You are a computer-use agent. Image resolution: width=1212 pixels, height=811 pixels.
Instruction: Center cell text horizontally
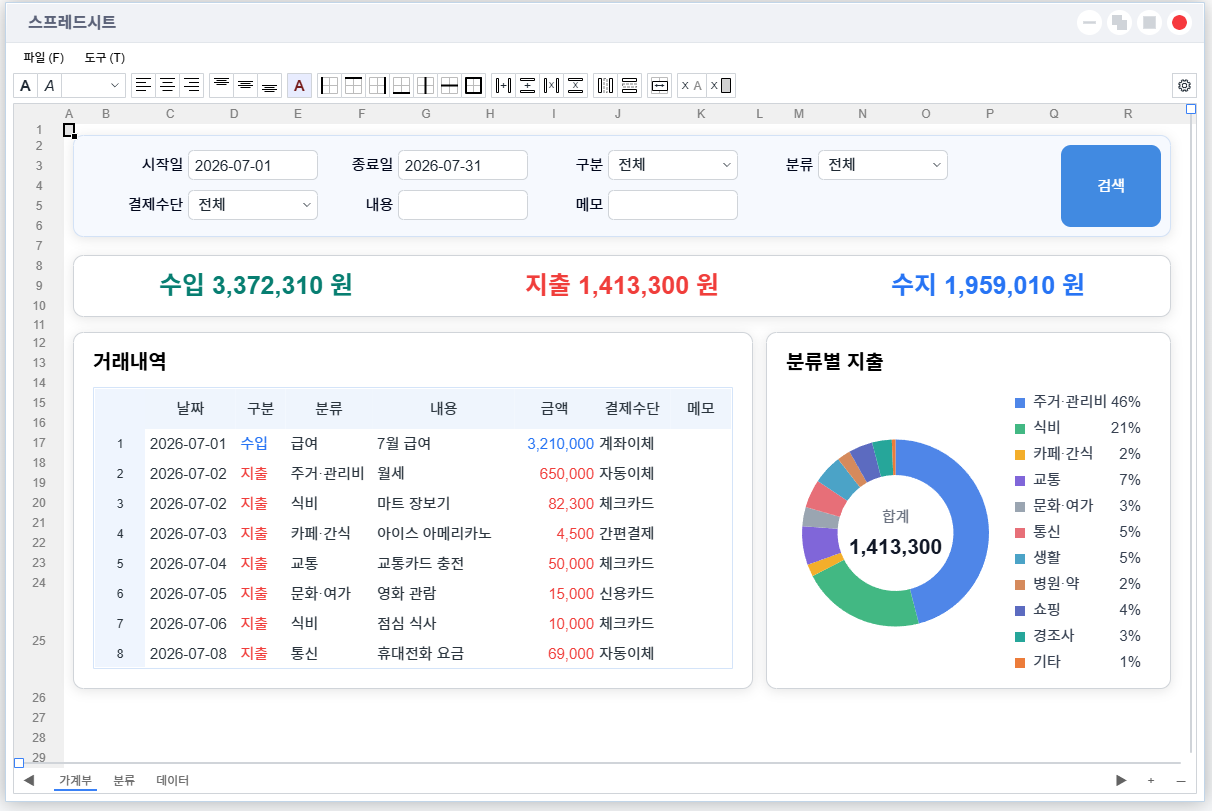pyautogui.click(x=168, y=85)
